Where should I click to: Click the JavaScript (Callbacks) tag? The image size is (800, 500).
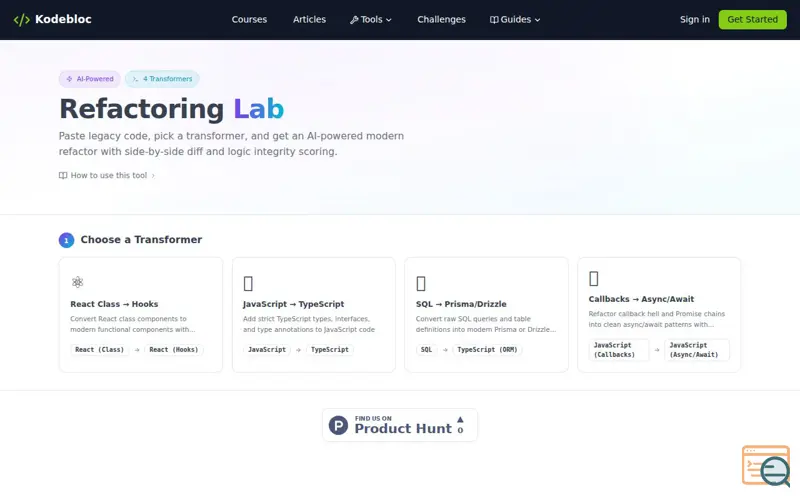click(618, 350)
